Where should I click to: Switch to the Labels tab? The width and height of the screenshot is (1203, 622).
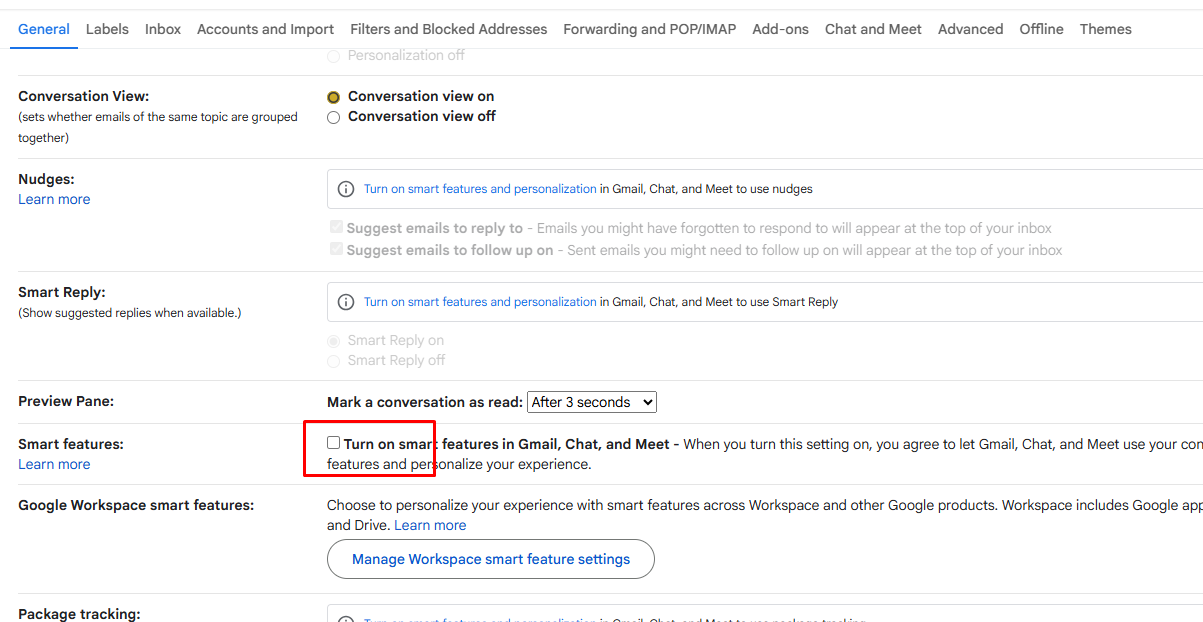click(x=107, y=29)
